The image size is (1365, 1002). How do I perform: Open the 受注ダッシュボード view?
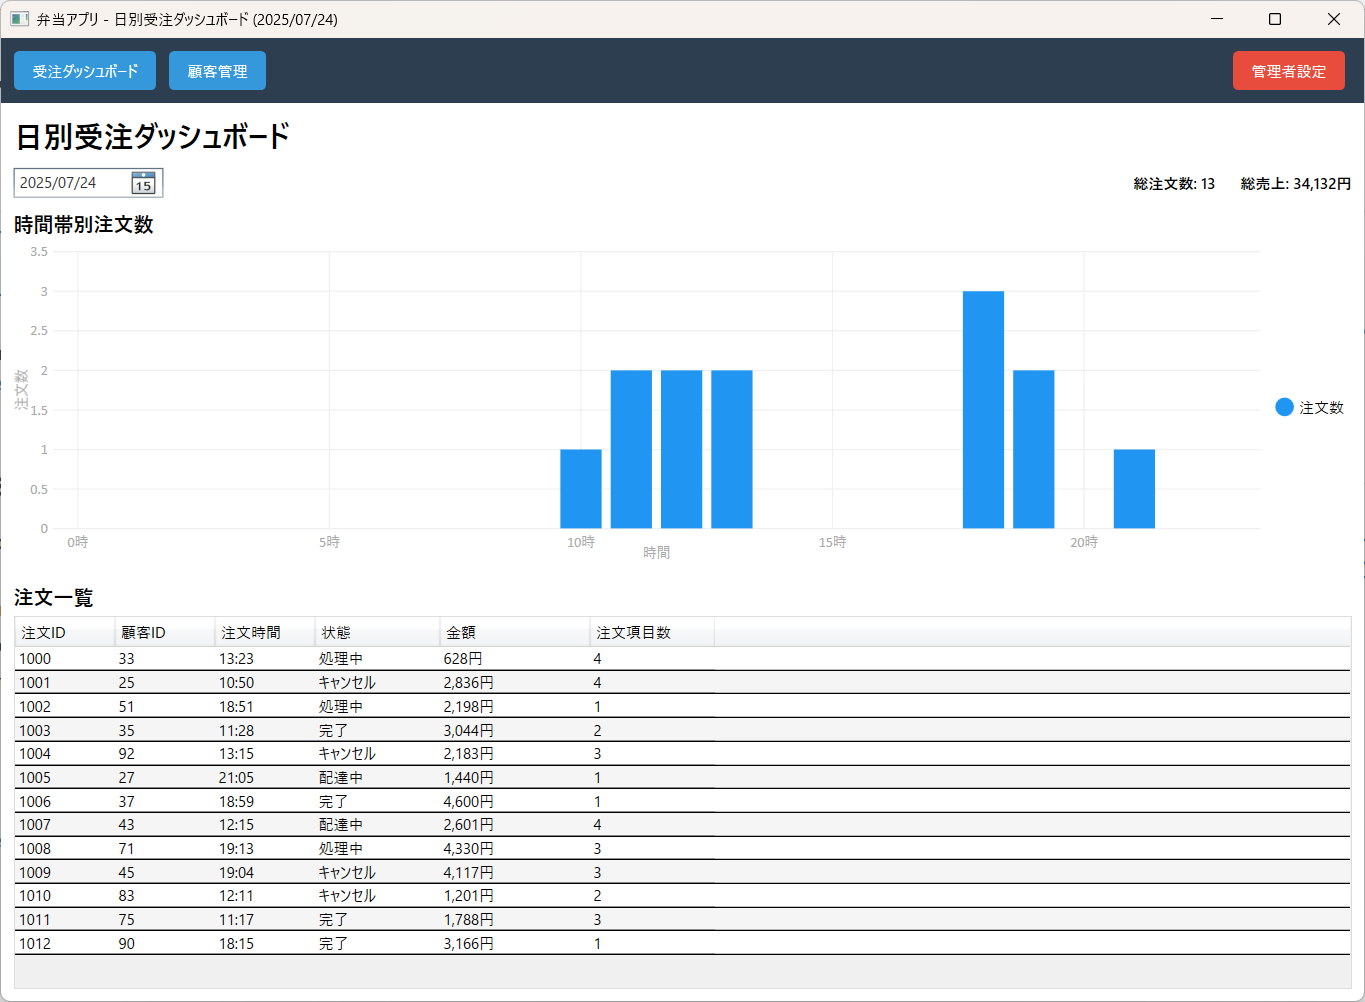point(85,71)
